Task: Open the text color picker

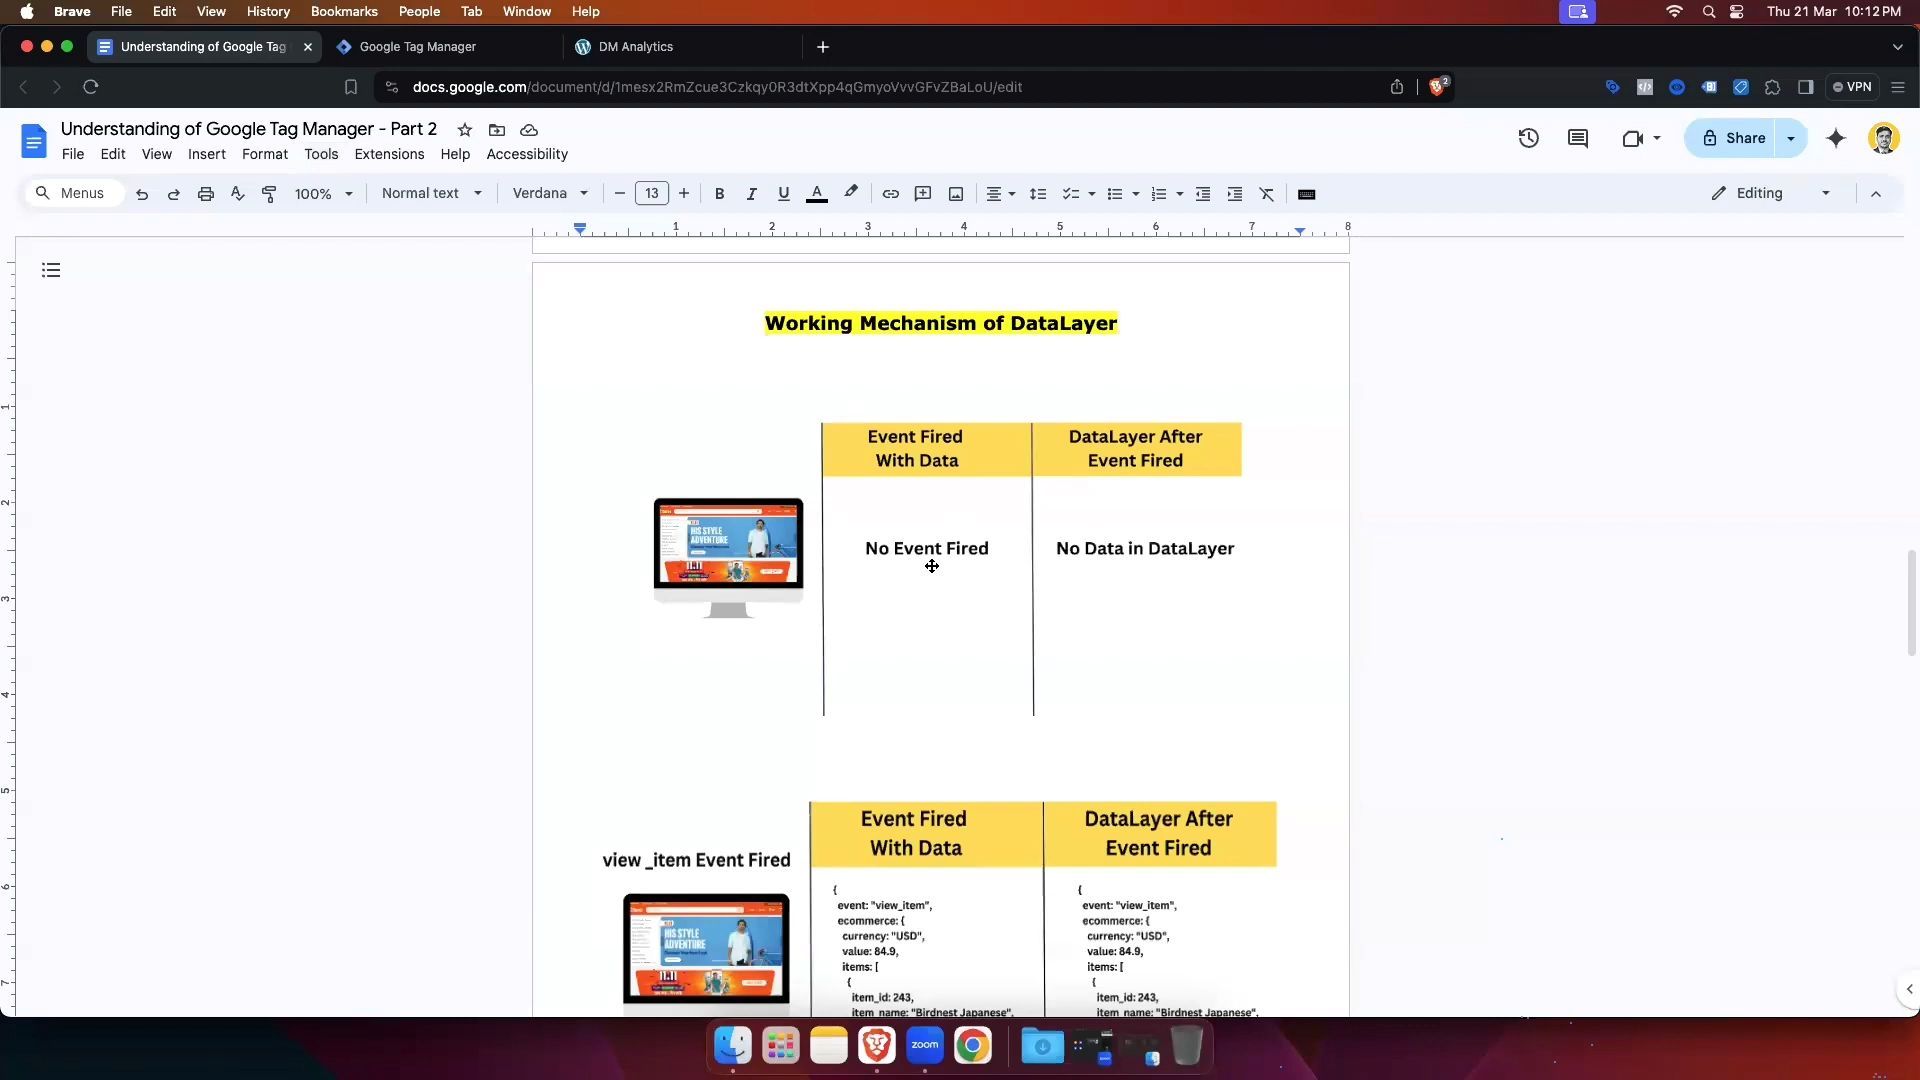Action: pyautogui.click(x=817, y=194)
